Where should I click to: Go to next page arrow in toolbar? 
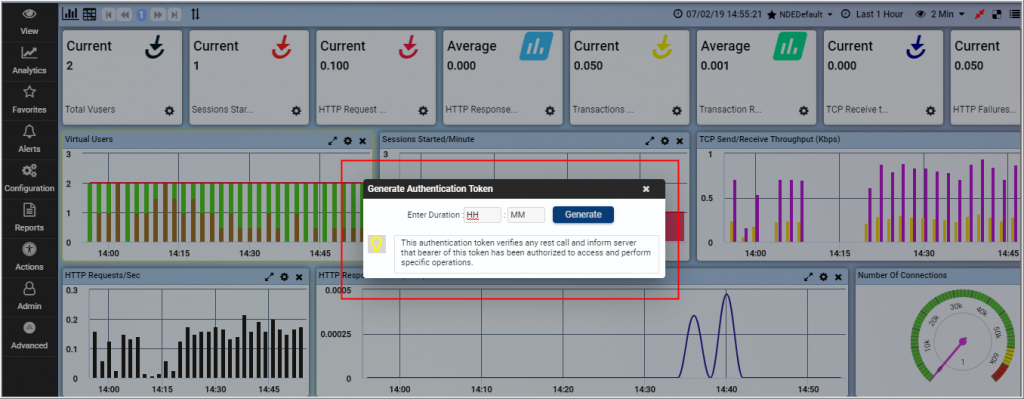(157, 14)
